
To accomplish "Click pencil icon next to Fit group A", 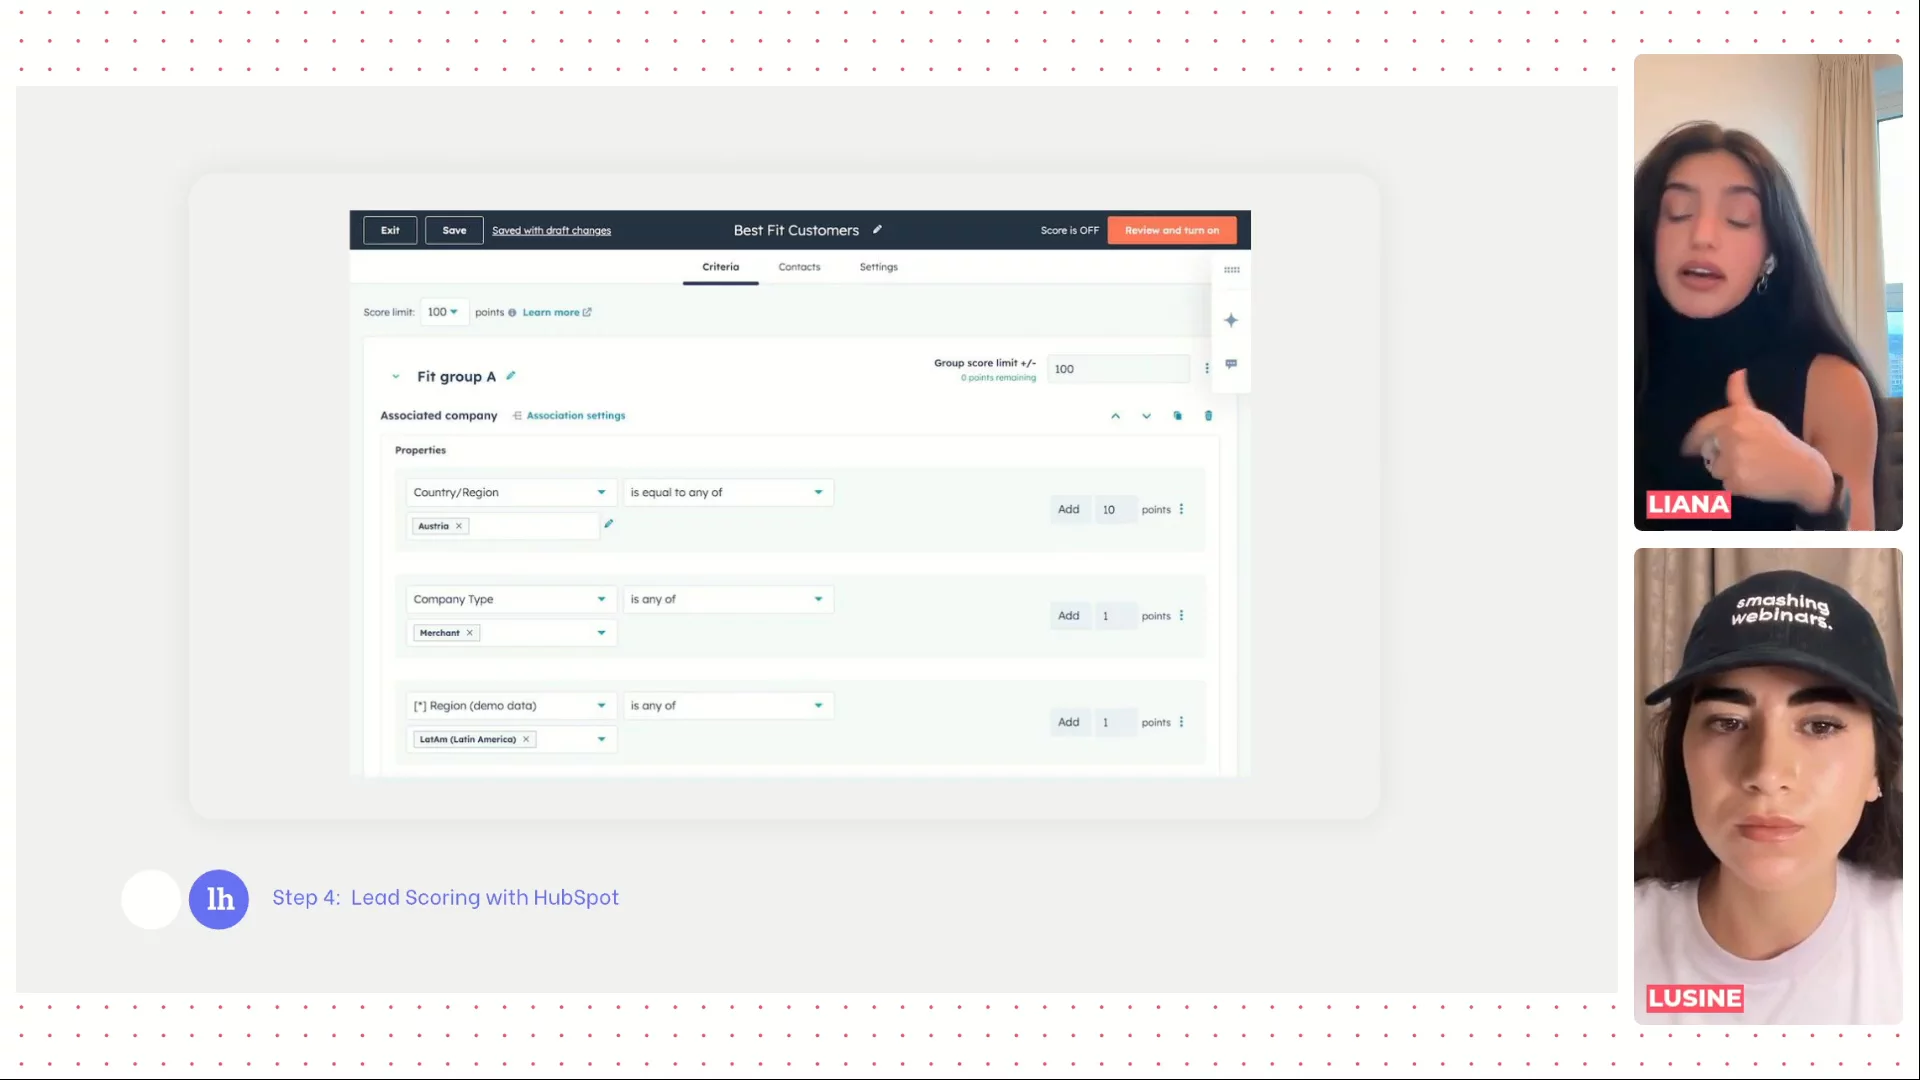I will click(511, 376).
